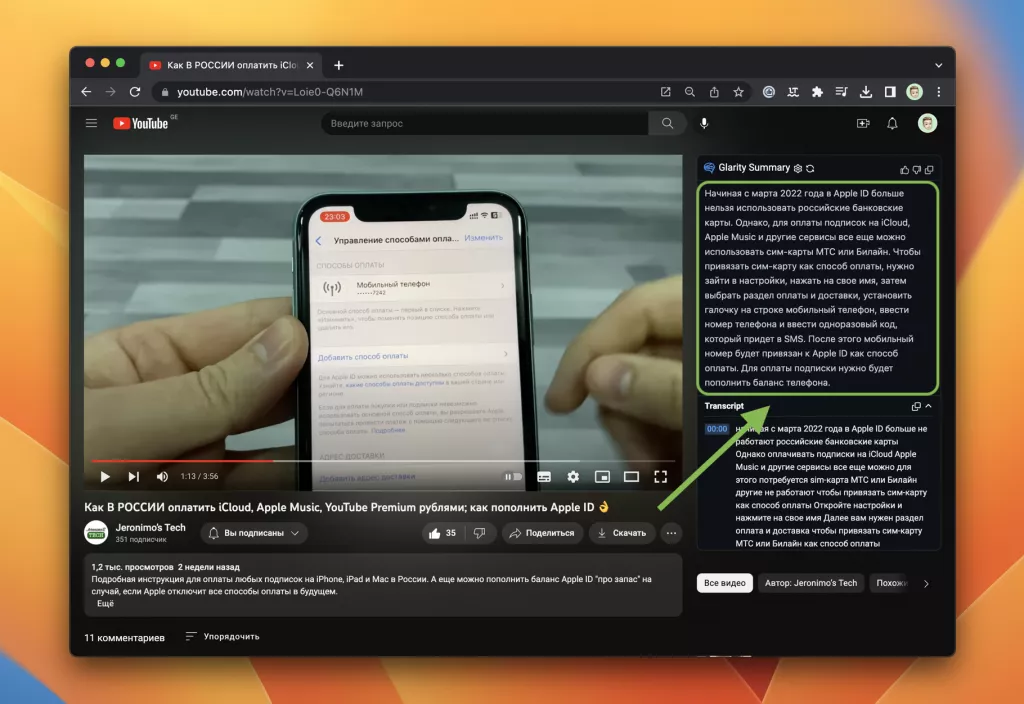Open the Jeronimo's Tech channel avatar
Screen dimensions: 1024x704
(x=96, y=533)
